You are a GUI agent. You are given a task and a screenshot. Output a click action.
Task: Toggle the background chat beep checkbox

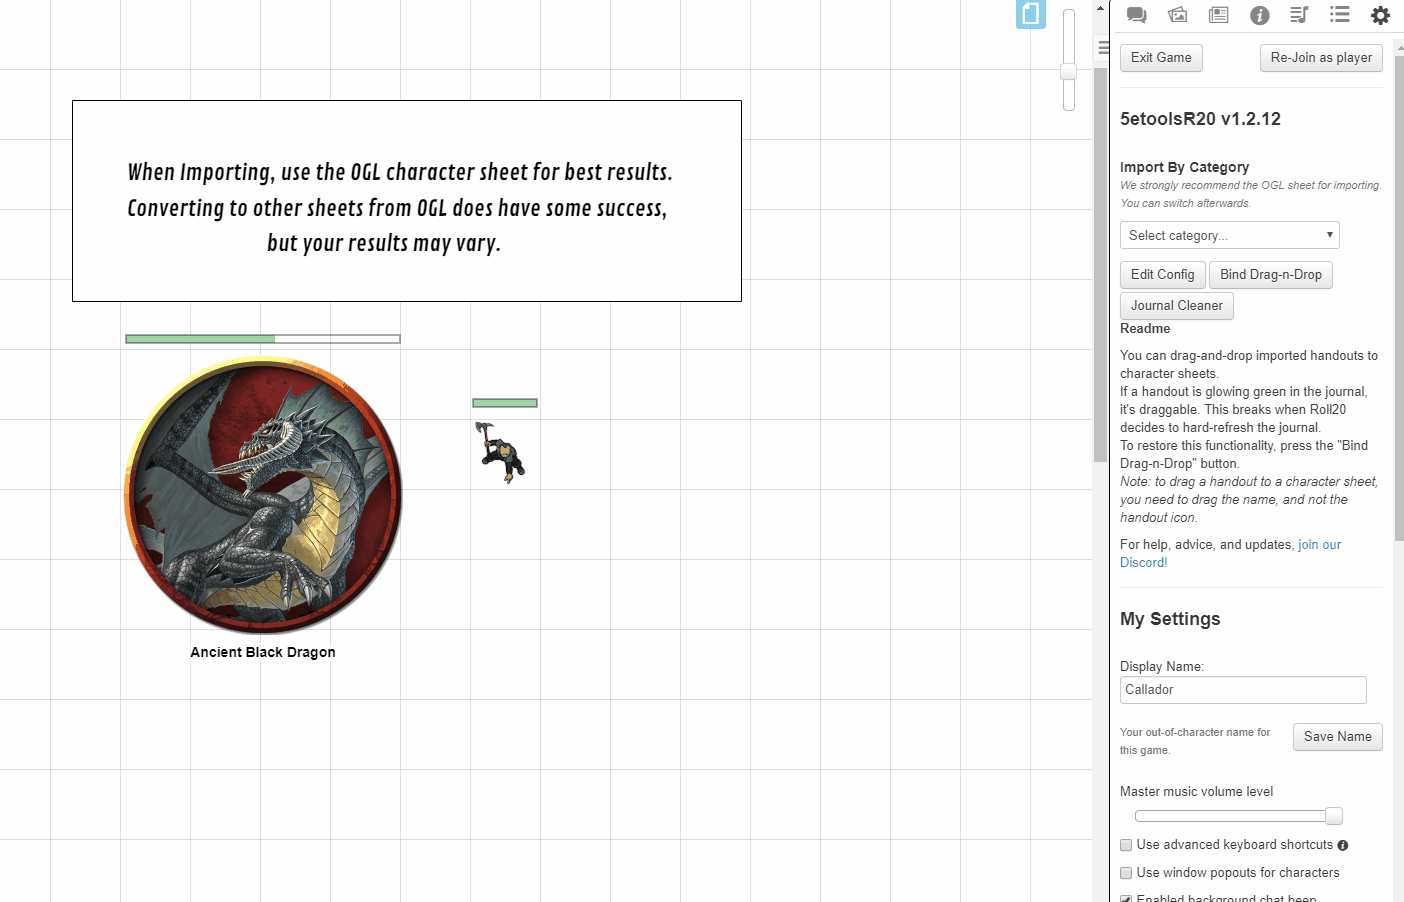tap(1126, 898)
